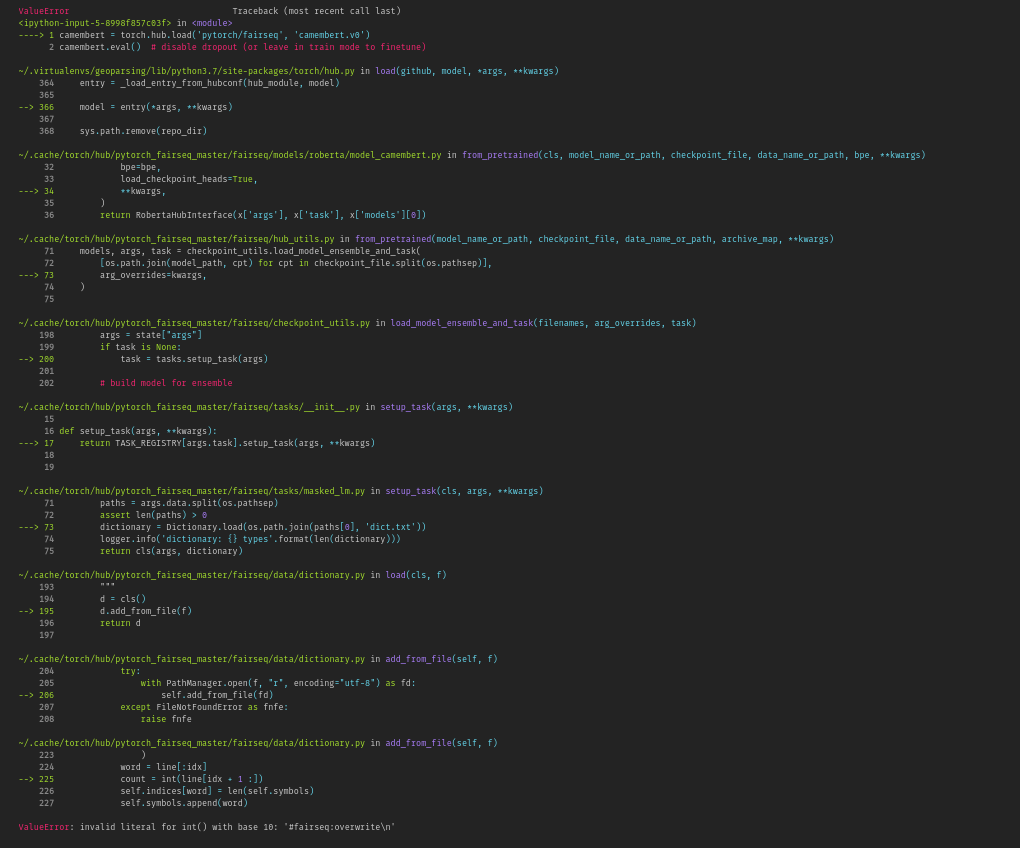1020x848 pixels.
Task: Click line 73 "dictionary = Dictionary.load" code
Action: click(263, 527)
